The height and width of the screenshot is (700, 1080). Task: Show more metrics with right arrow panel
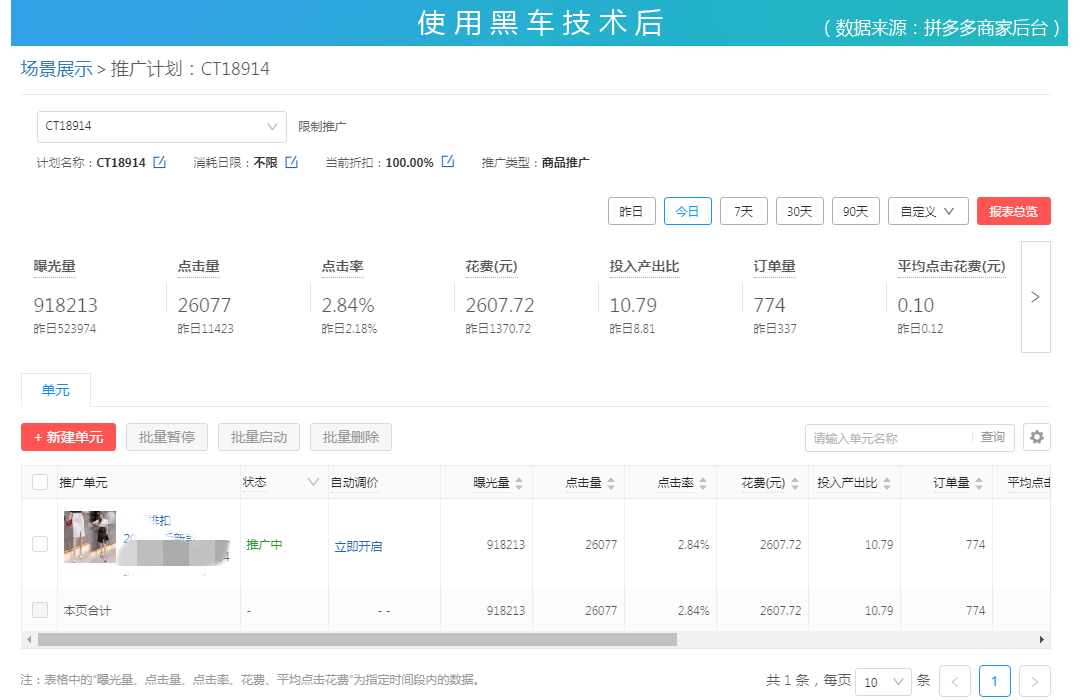pos(1035,297)
